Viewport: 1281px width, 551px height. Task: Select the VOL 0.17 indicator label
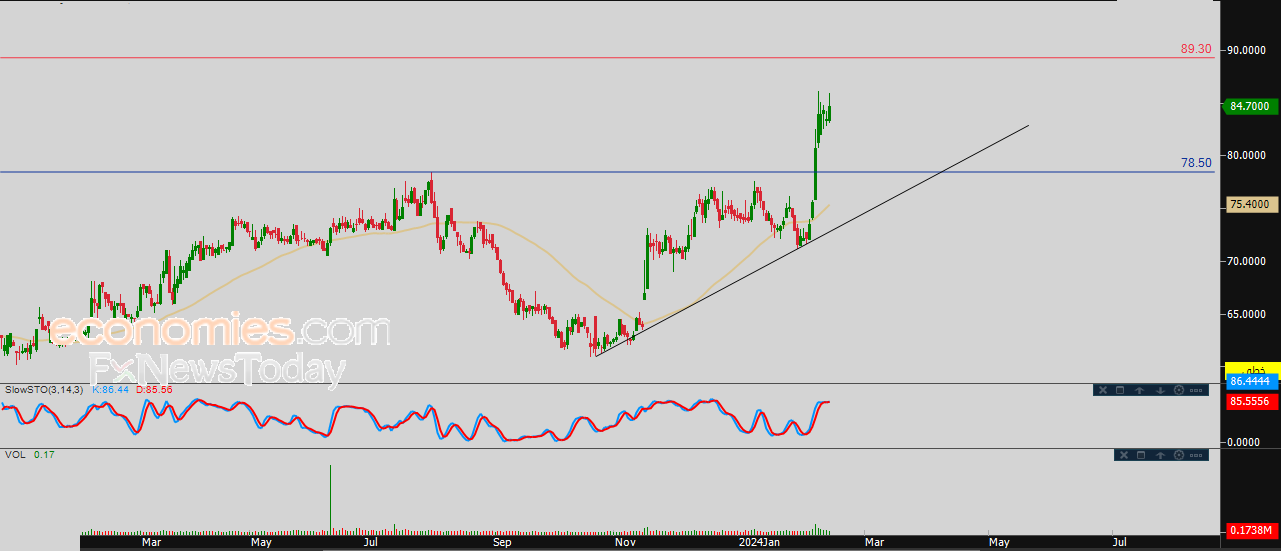(x=29, y=454)
